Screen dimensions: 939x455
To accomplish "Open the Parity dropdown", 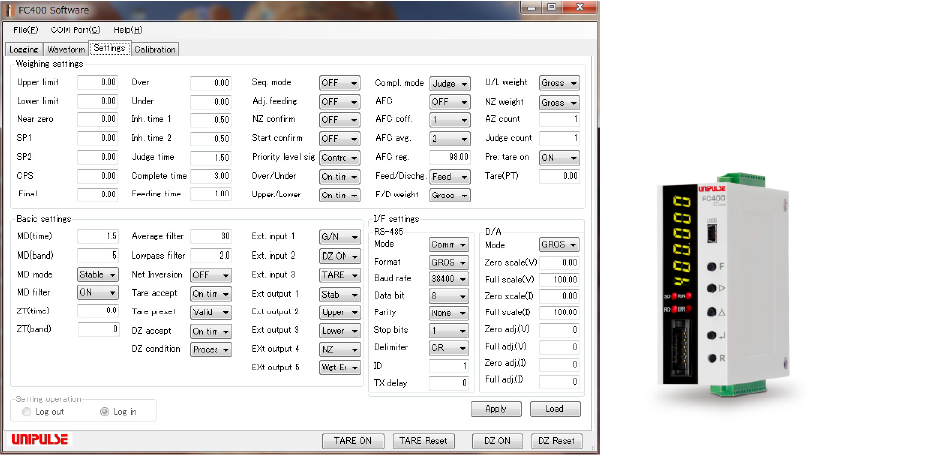I will [x=449, y=313].
